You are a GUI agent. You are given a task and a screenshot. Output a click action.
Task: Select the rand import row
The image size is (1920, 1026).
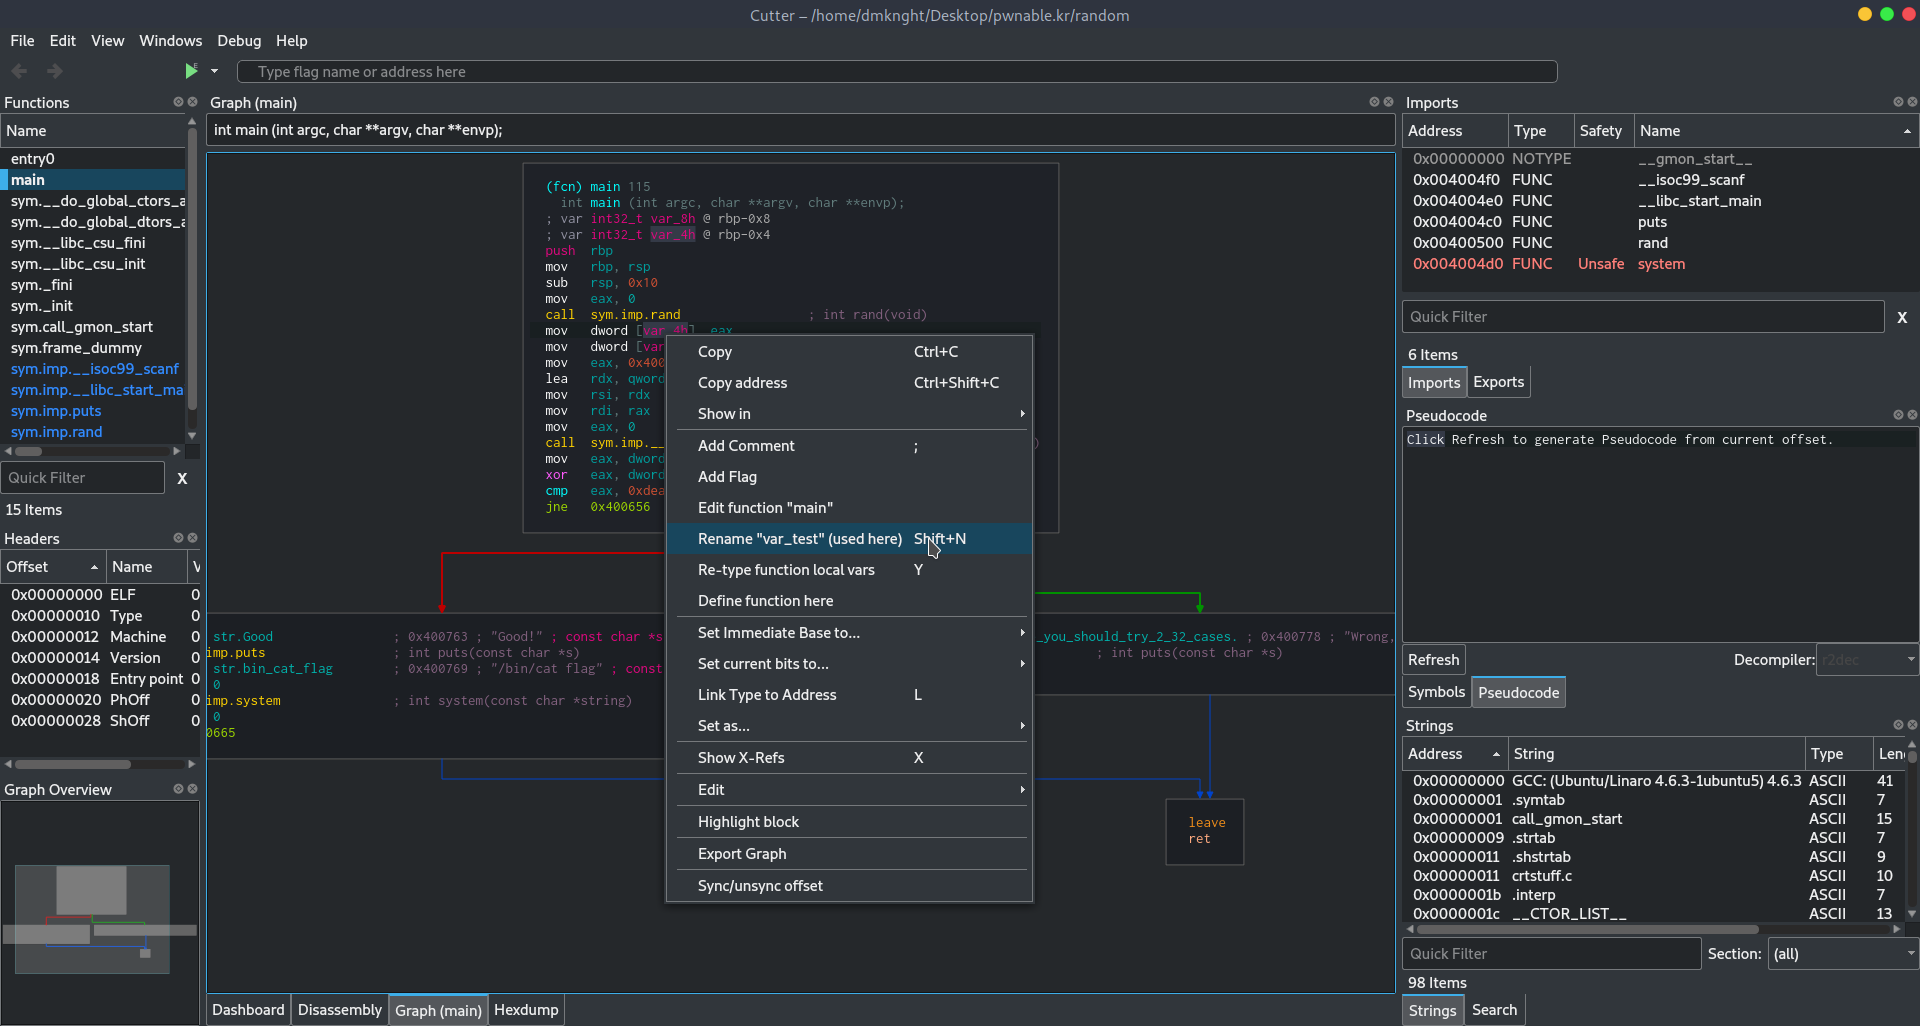1660,243
